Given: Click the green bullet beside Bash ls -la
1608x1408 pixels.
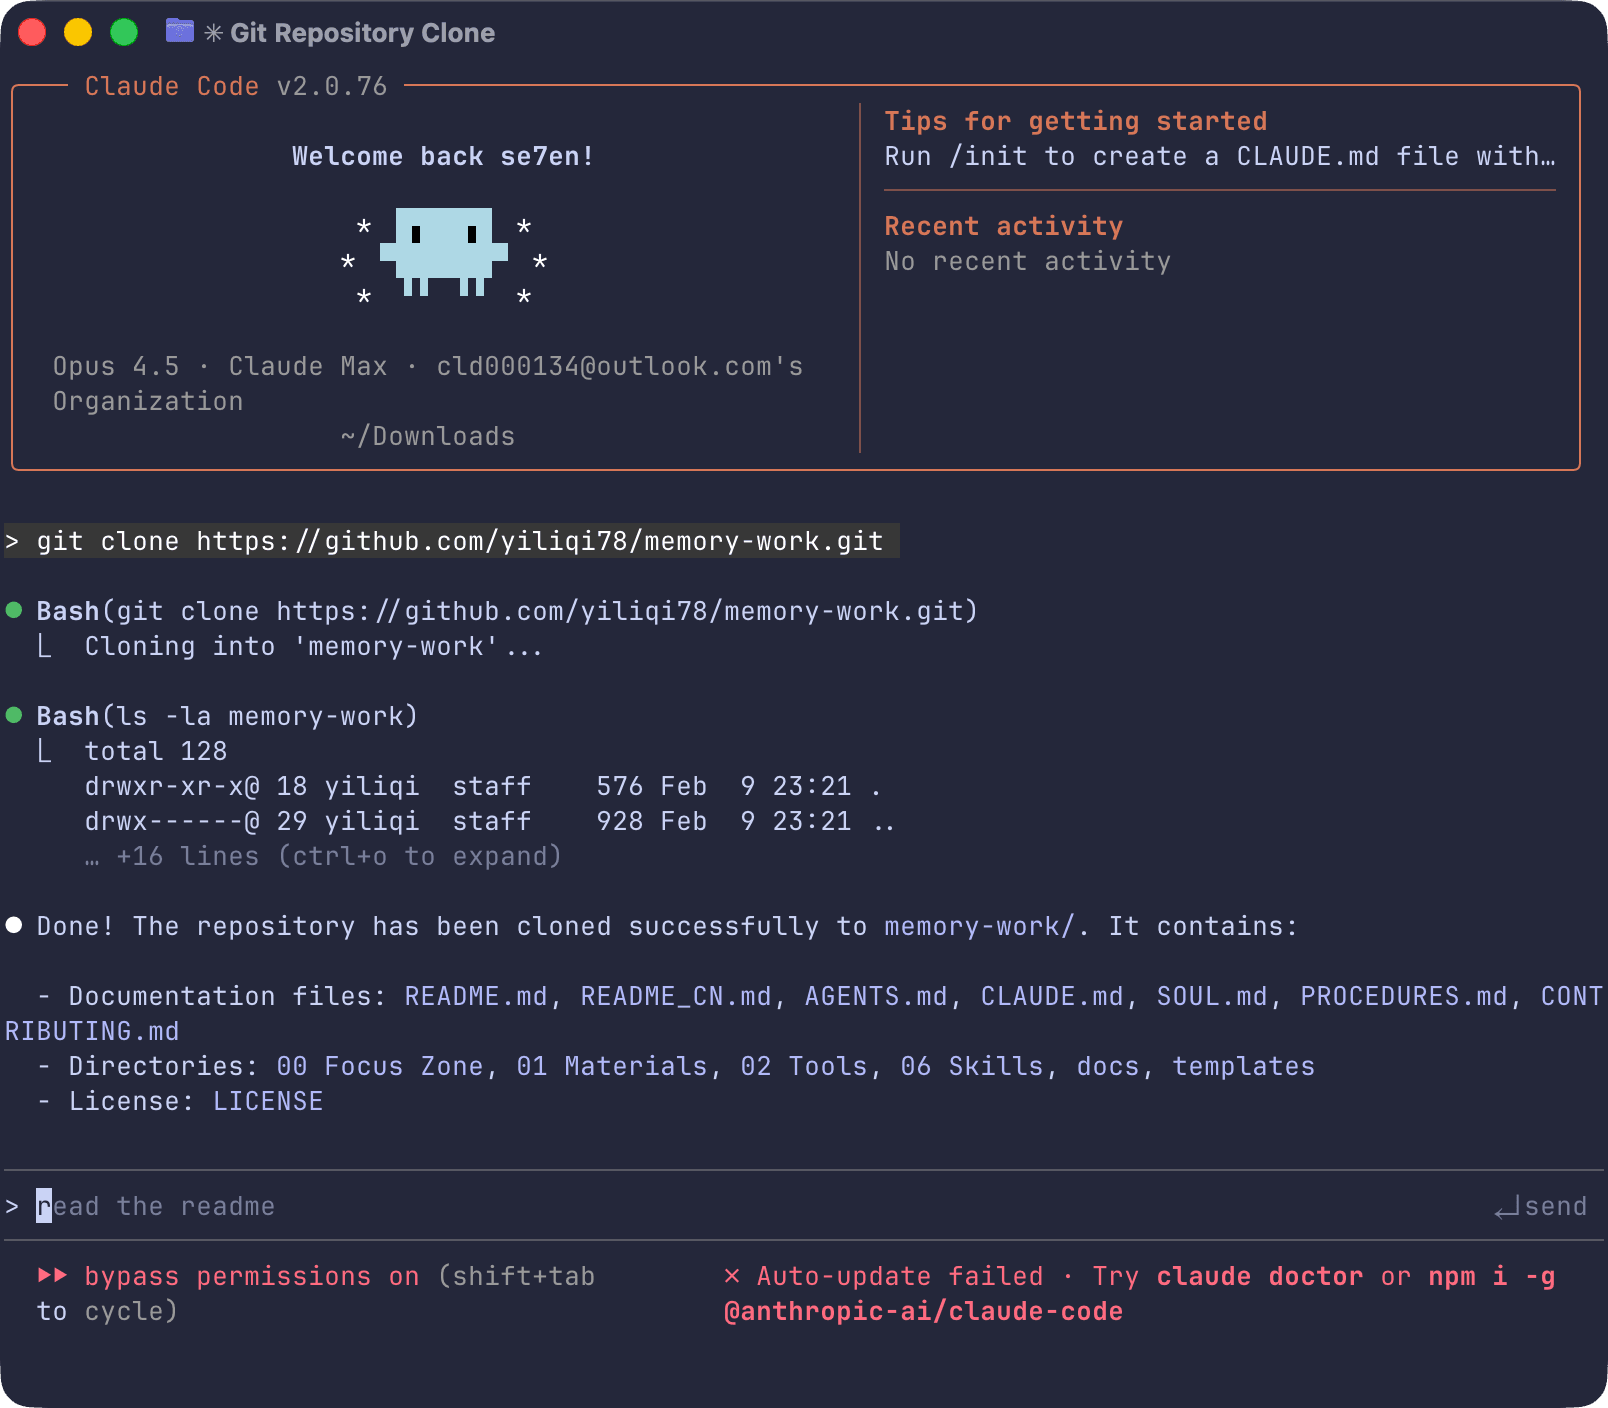Looking at the screenshot, I should pyautogui.click(x=14, y=715).
